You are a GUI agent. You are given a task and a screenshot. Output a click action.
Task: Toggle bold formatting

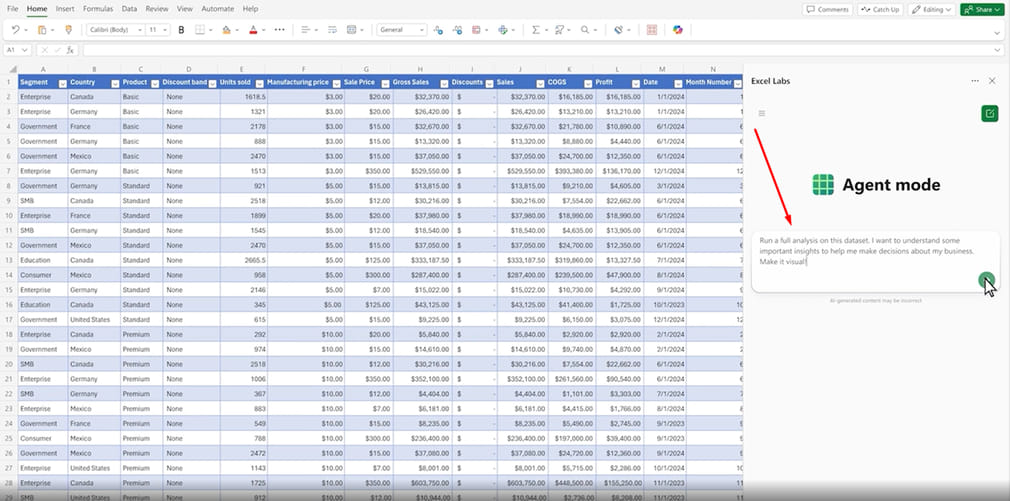(x=181, y=30)
